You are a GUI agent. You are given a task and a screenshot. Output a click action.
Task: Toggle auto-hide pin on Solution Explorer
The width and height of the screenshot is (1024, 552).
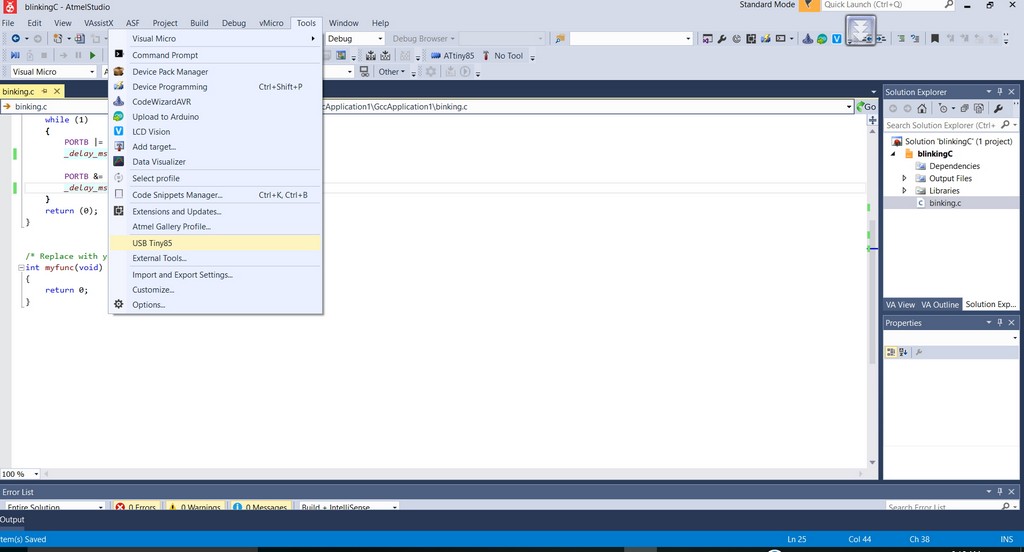click(x=999, y=91)
